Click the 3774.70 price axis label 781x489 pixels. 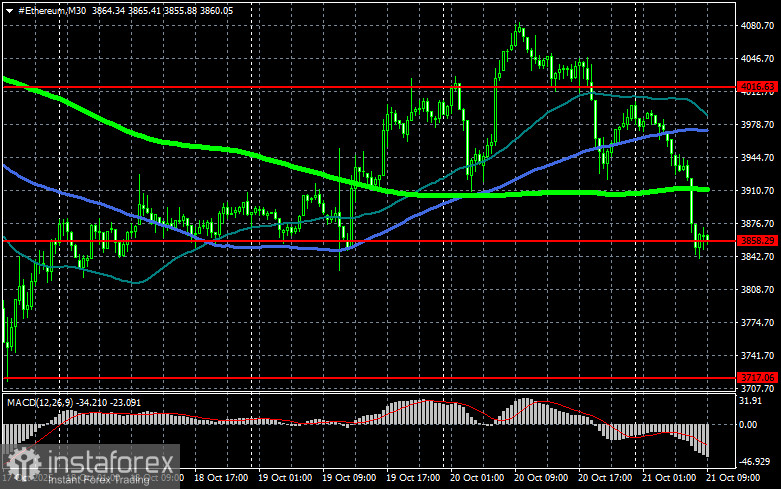[758, 323]
